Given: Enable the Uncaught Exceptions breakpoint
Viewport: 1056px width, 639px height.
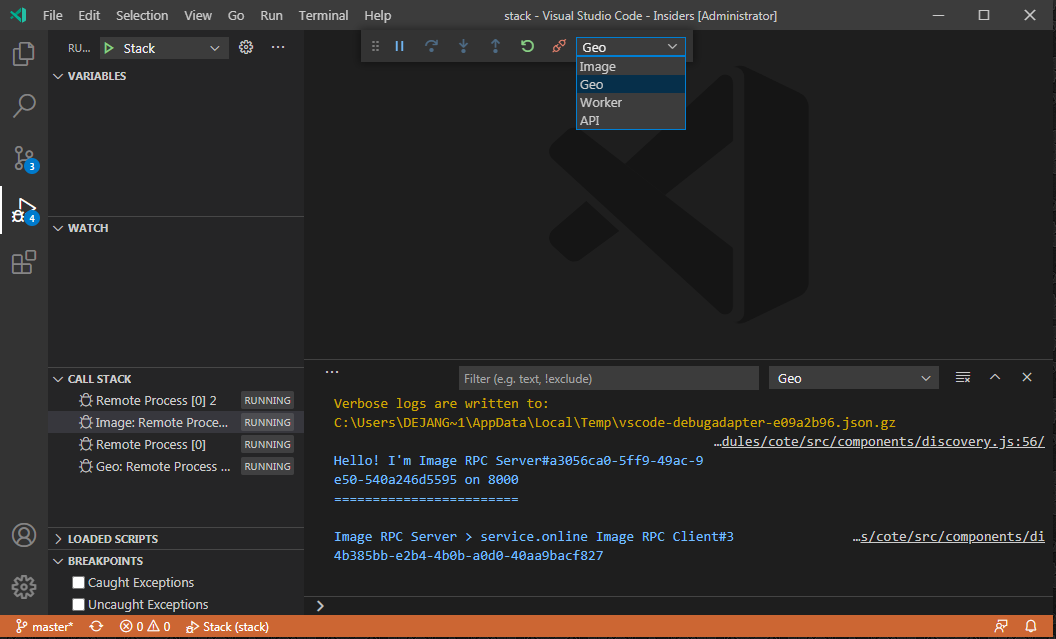Looking at the screenshot, I should (x=78, y=604).
